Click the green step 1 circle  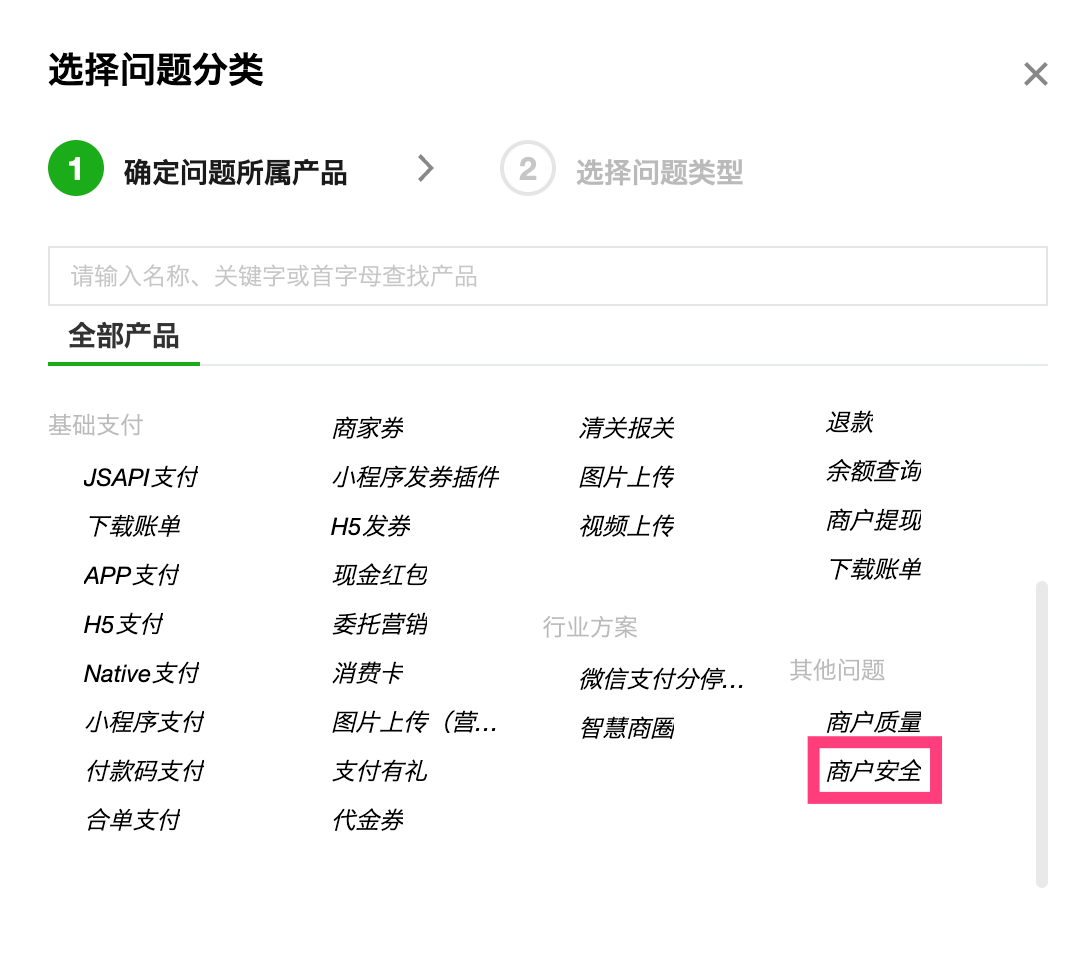point(76,169)
